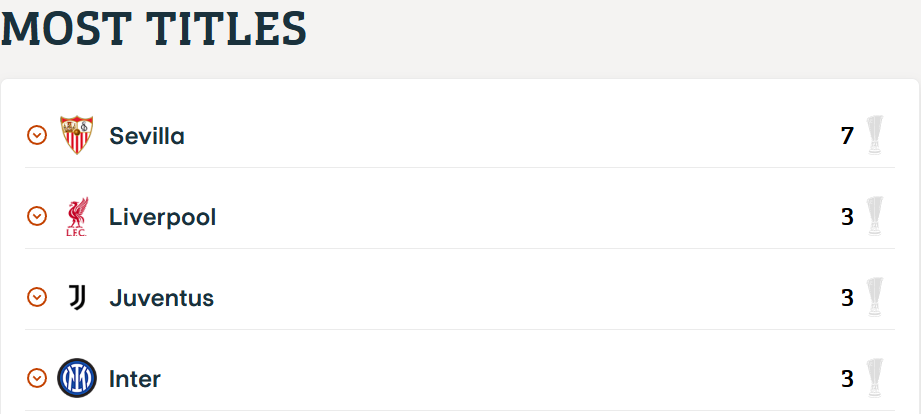The height and width of the screenshot is (414, 921).
Task: Click the trophy icon in Liverpool row
Action: [x=875, y=217]
